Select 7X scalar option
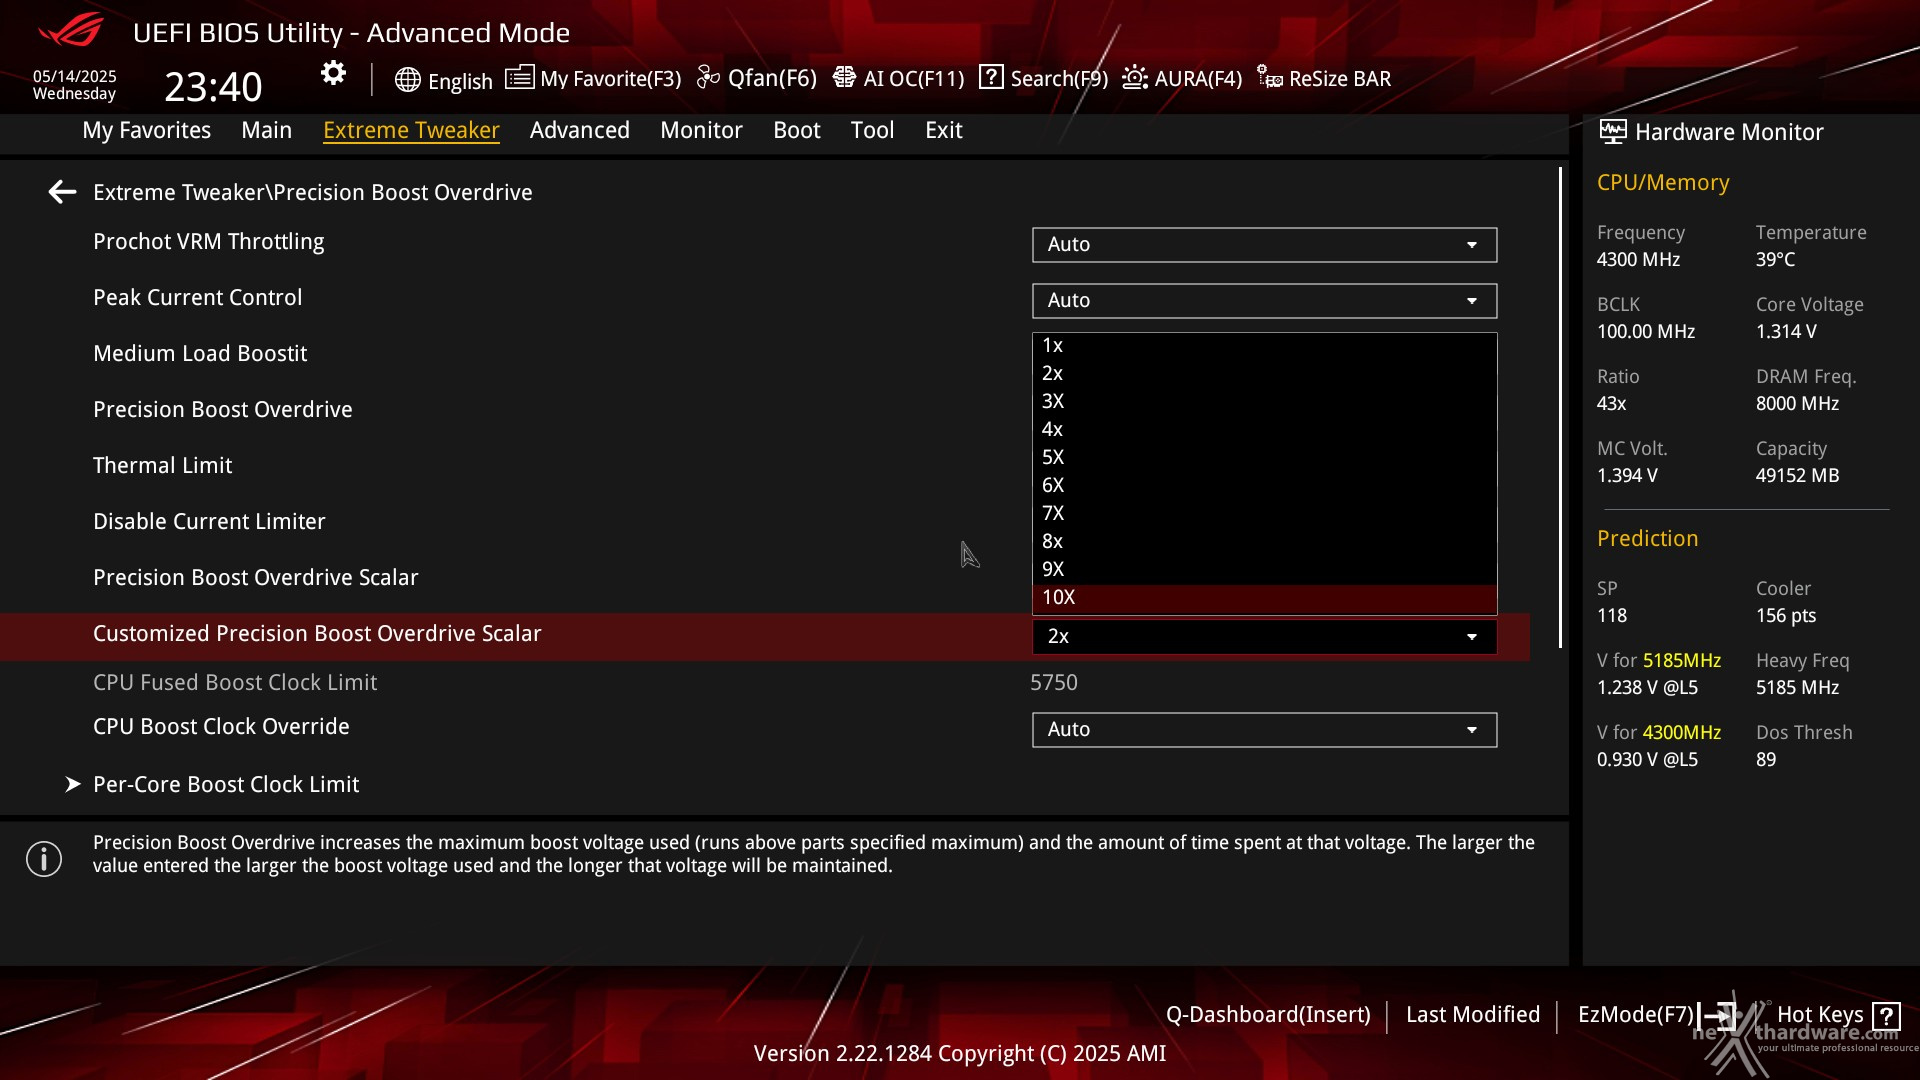Image resolution: width=1920 pixels, height=1080 pixels. pyautogui.click(x=1264, y=514)
